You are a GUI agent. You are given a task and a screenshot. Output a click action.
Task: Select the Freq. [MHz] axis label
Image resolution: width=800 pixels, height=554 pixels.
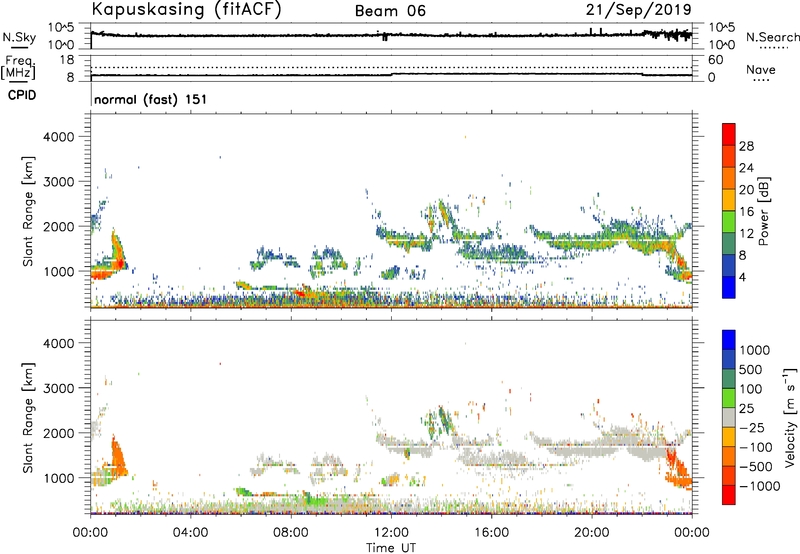[x=18, y=68]
